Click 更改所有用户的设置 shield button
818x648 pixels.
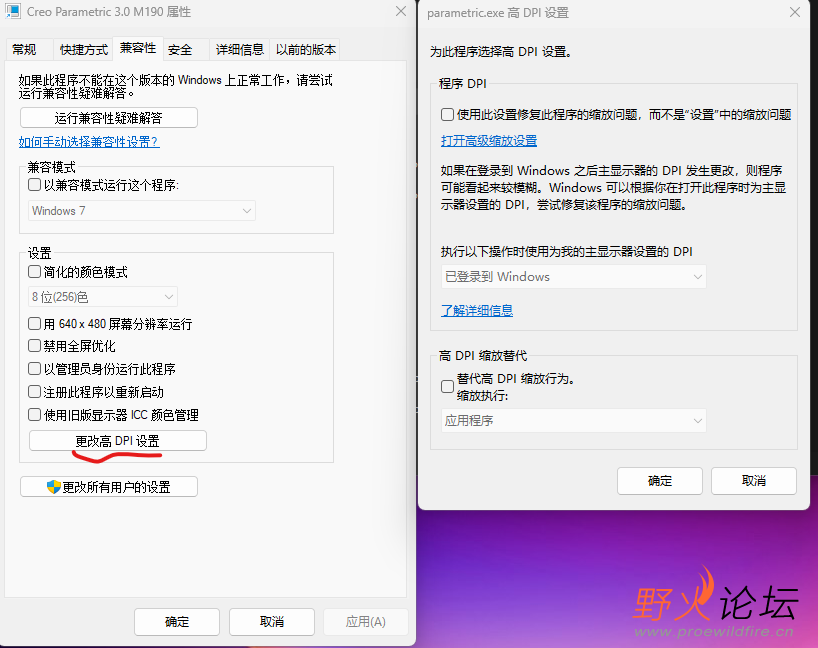[x=109, y=487]
